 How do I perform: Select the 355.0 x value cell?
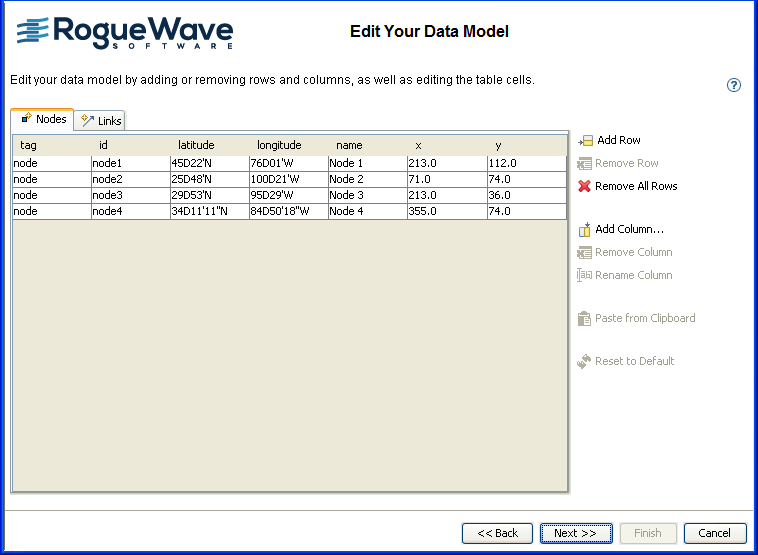[446, 211]
